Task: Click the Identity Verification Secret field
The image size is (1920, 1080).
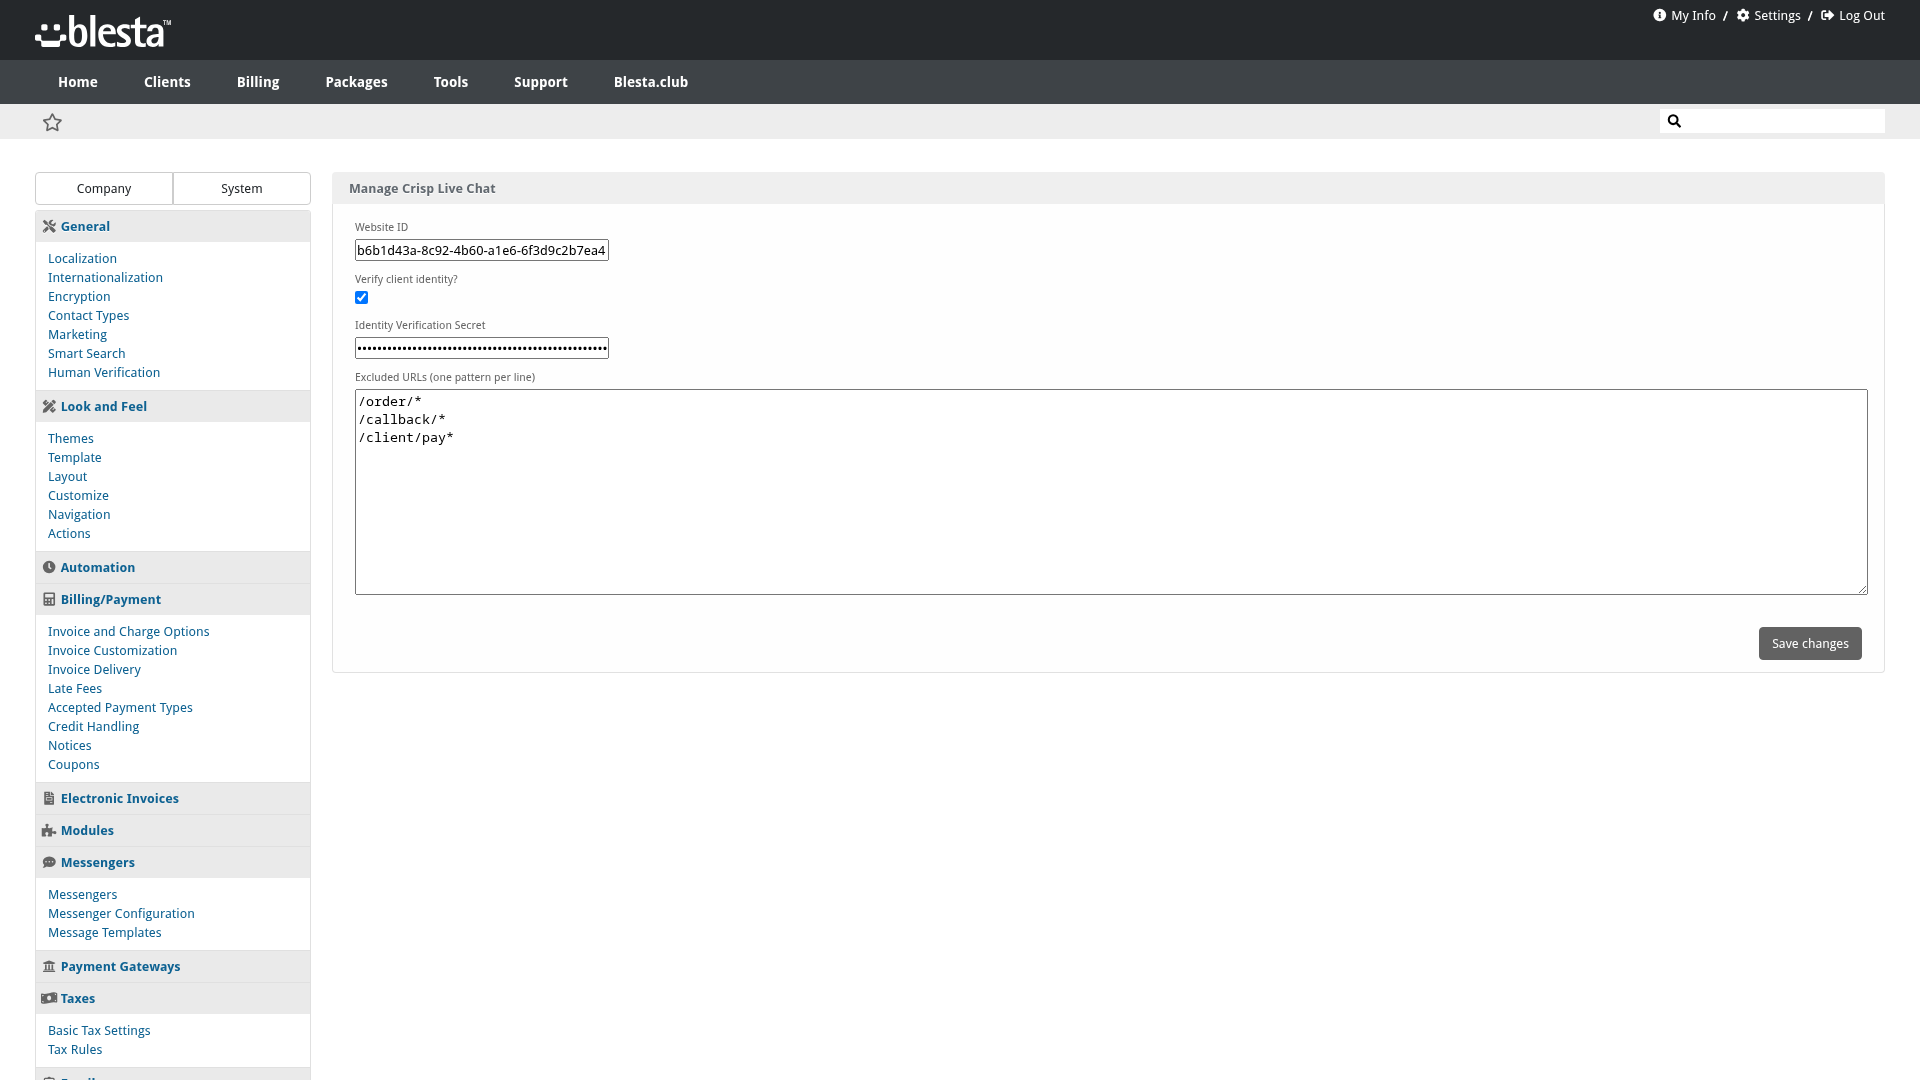Action: pos(482,349)
